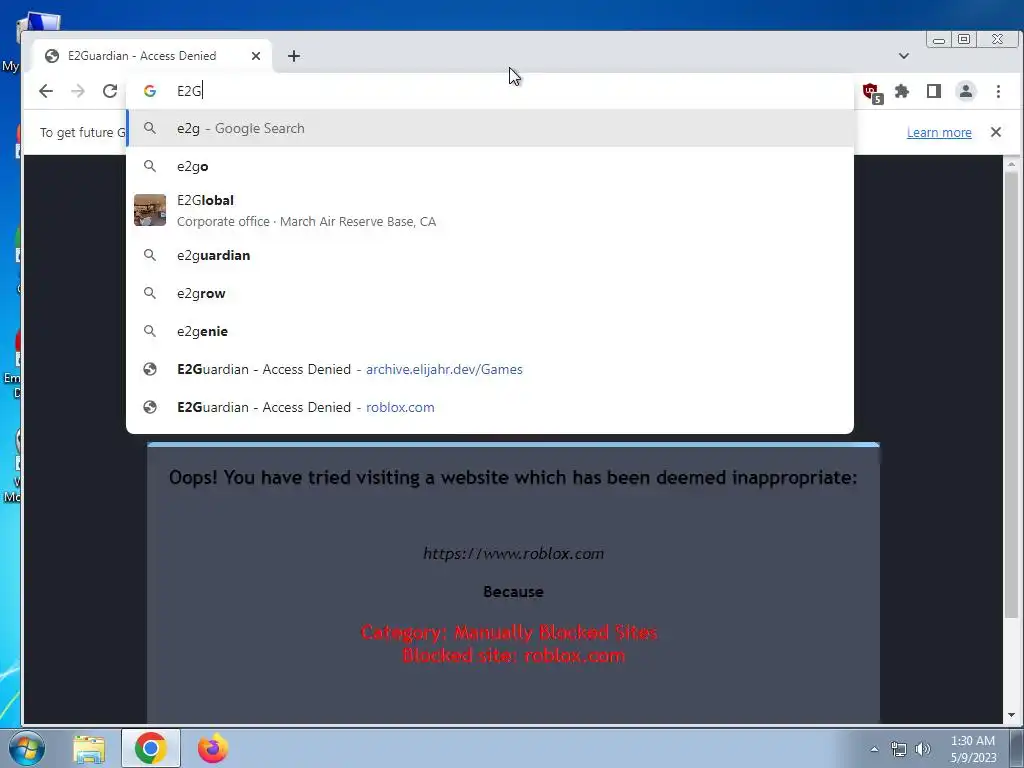This screenshot has width=1024, height=768.
Task: Choose the 'e2genie' search suggestion
Action: coord(490,331)
